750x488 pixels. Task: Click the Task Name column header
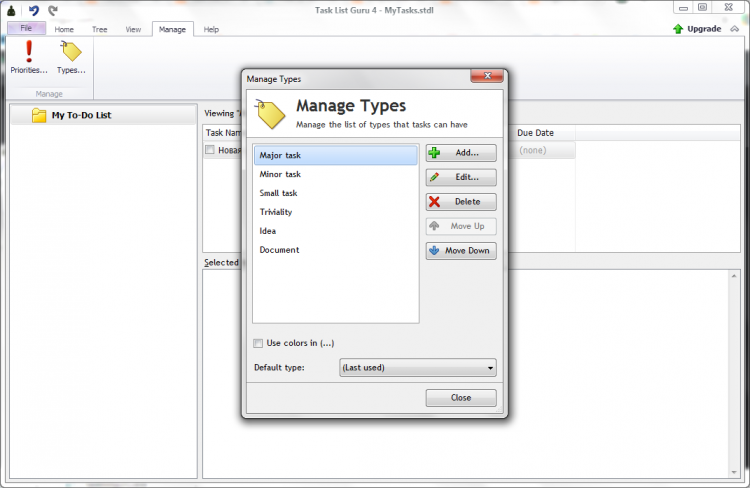[x=223, y=133]
